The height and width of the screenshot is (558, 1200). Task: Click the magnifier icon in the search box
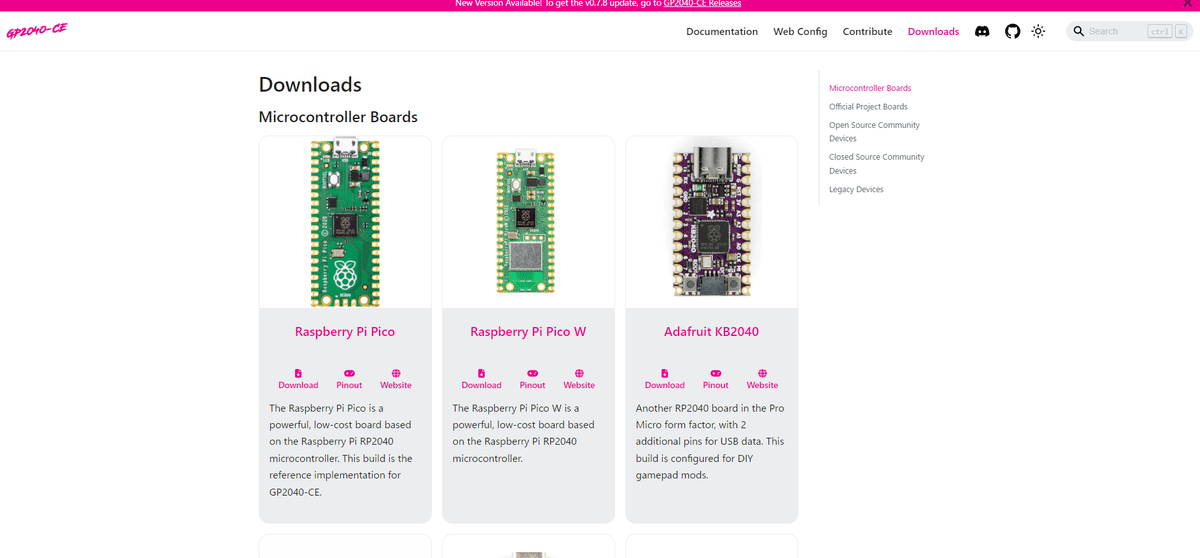point(1079,31)
